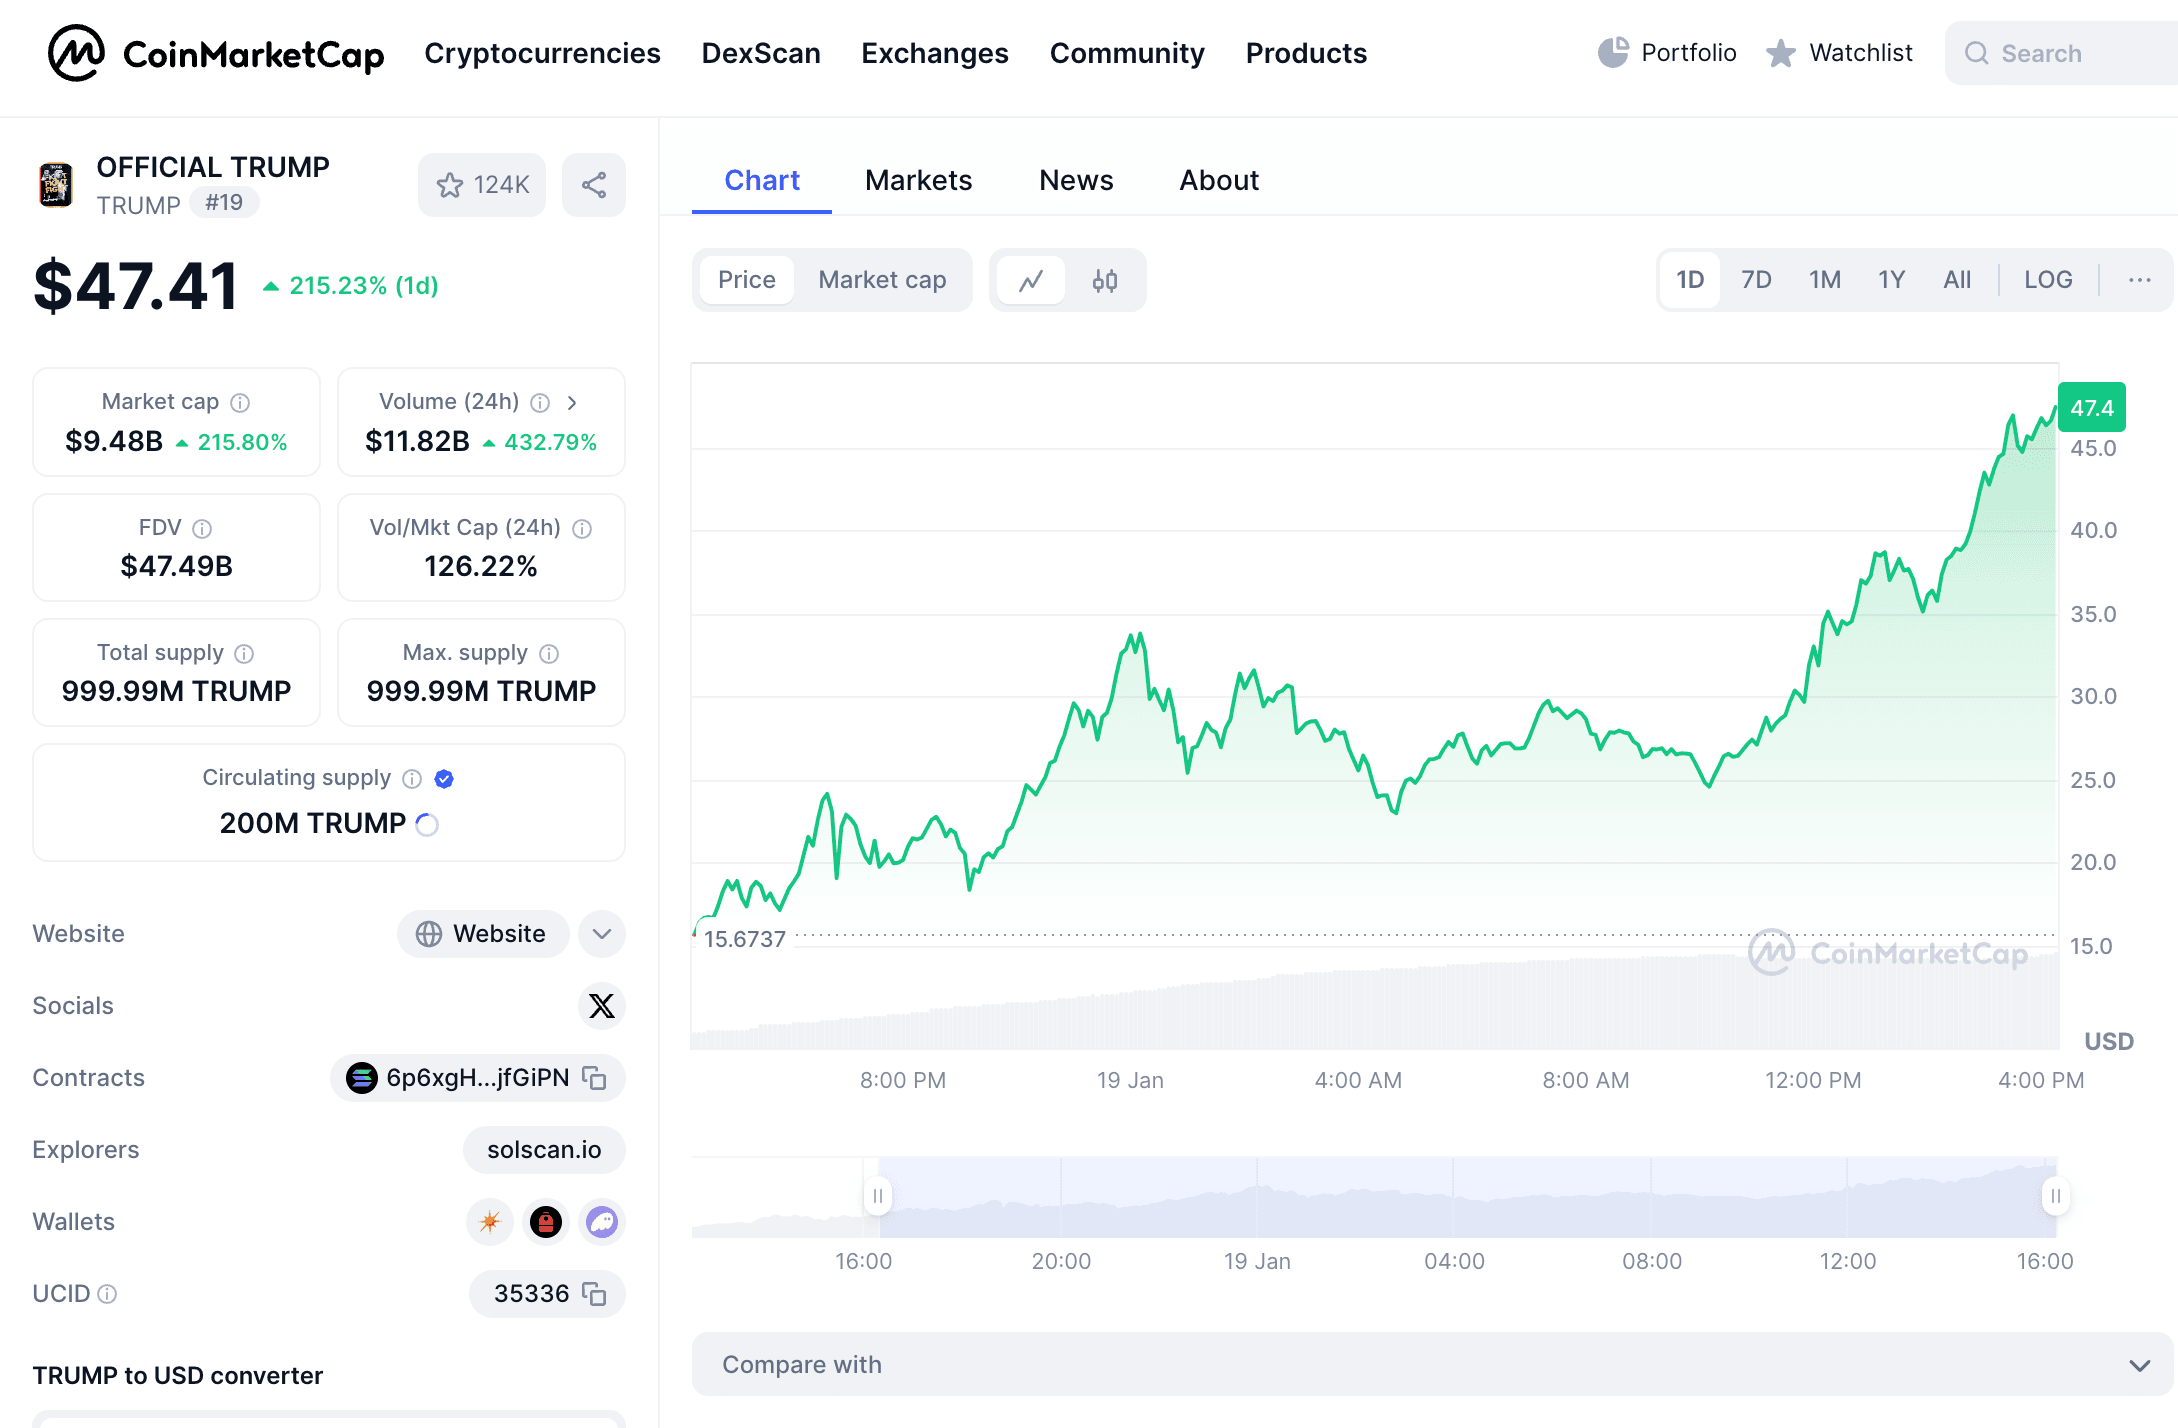This screenshot has width=2178, height=1428.
Task: Switch to the Markets tab
Action: coord(918,180)
